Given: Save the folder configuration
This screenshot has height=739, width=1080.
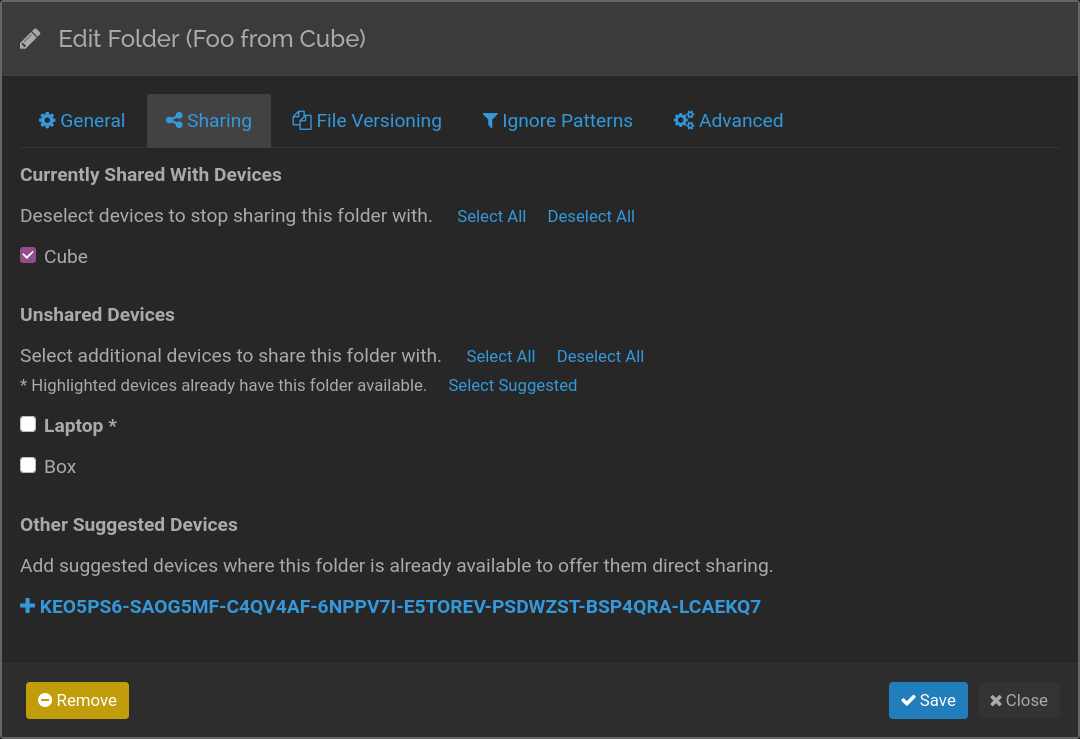Looking at the screenshot, I should (928, 700).
